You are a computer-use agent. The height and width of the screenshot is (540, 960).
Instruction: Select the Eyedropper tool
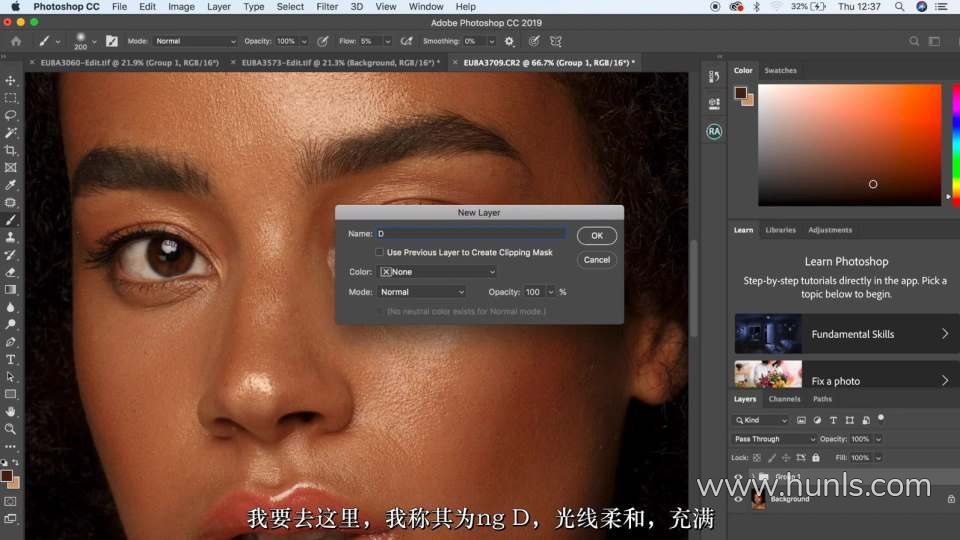(11, 185)
